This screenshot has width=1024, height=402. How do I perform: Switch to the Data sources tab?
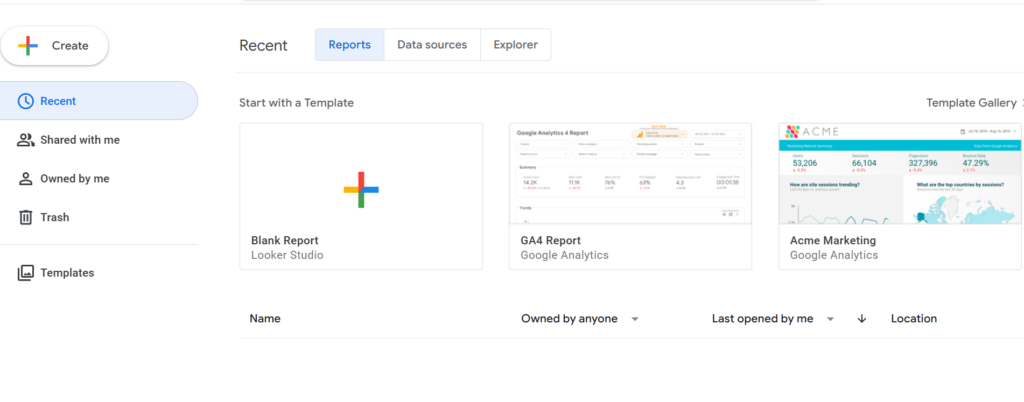(x=432, y=45)
